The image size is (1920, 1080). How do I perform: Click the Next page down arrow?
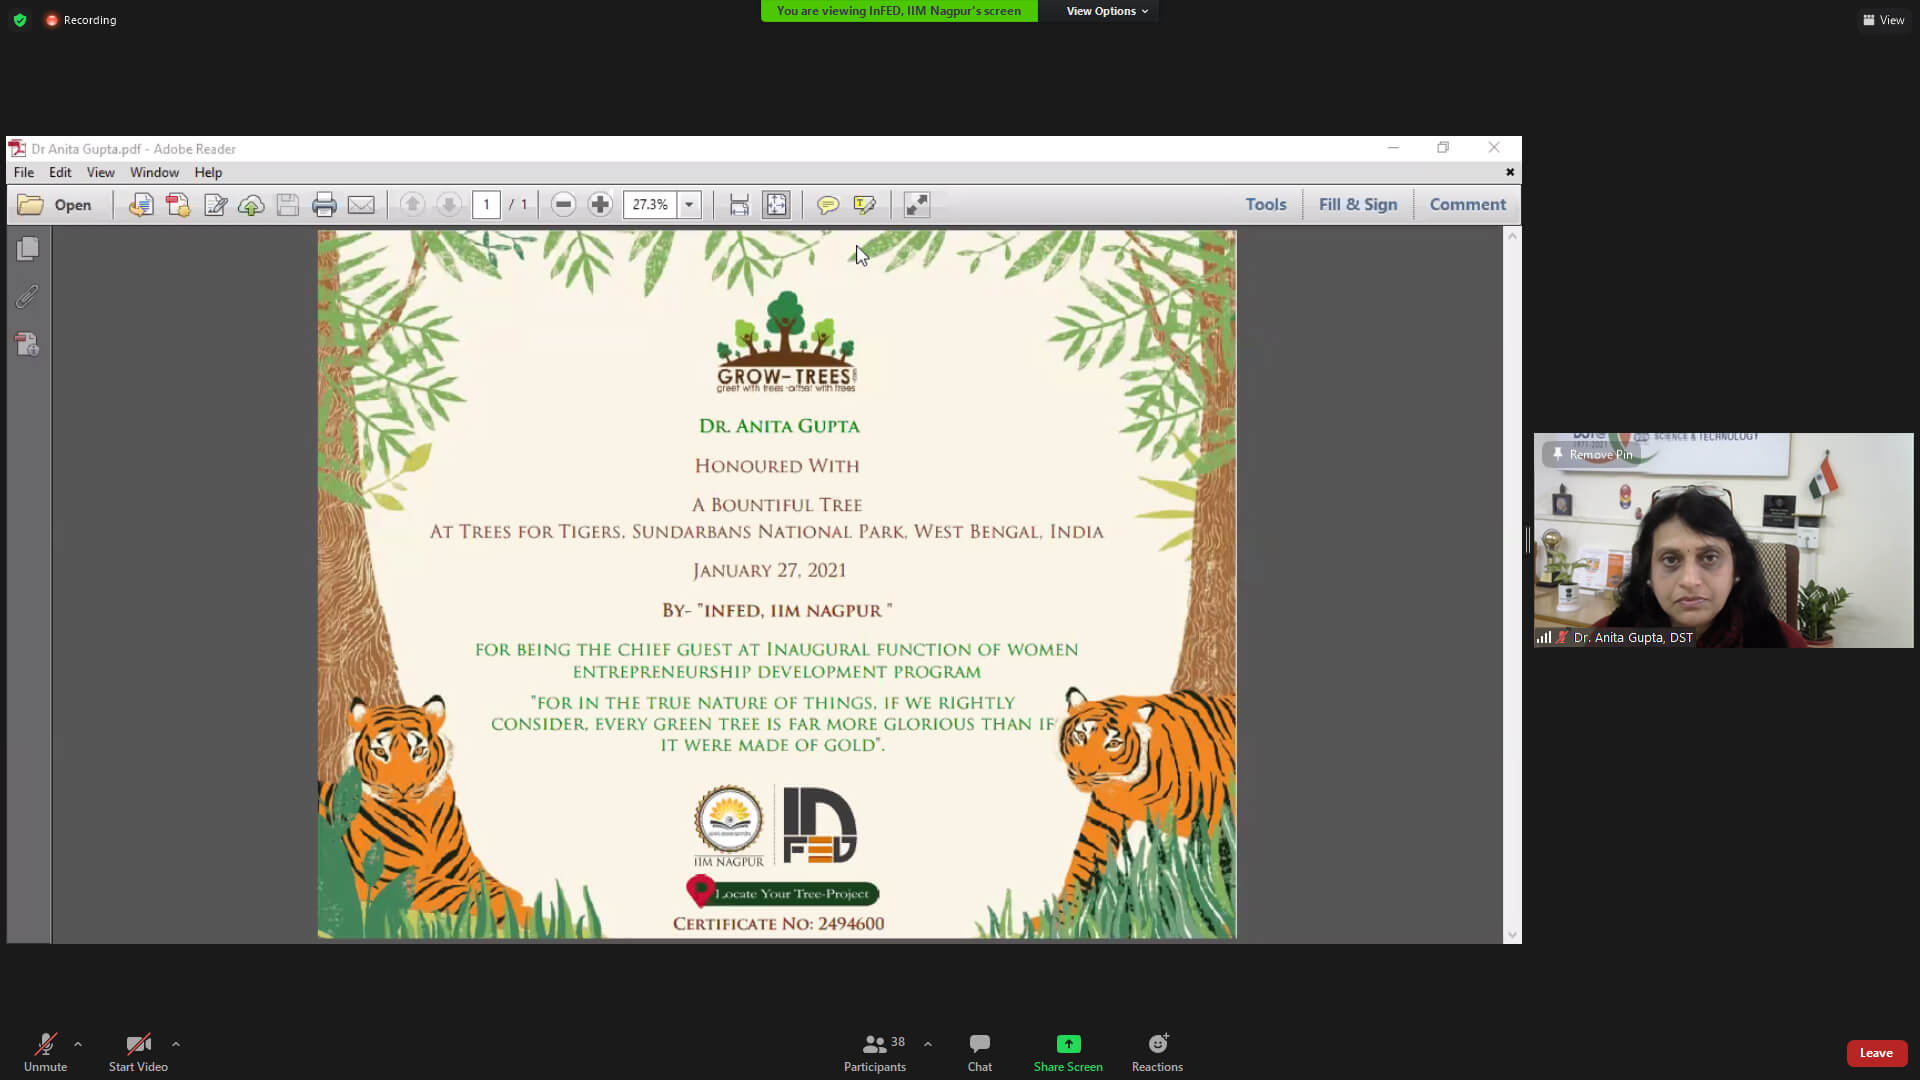(449, 205)
